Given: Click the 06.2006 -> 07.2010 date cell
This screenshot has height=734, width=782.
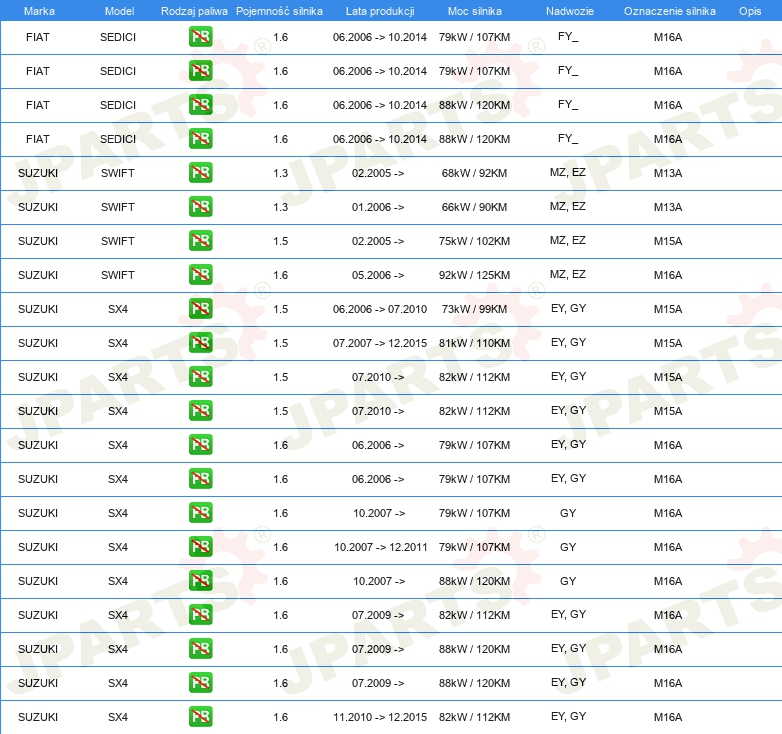Looking at the screenshot, I should pyautogui.click(x=380, y=309).
